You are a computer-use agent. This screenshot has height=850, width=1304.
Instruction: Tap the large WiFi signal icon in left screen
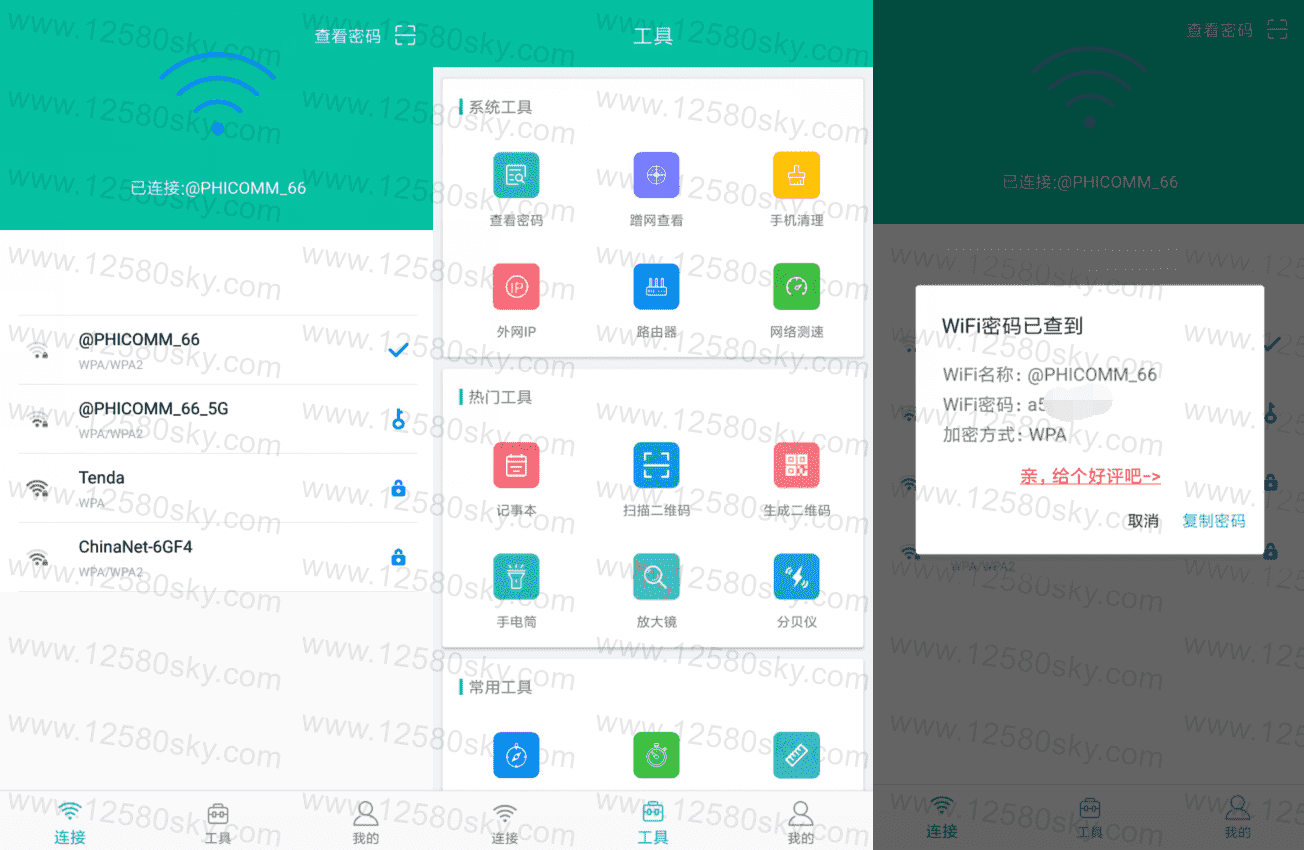(217, 93)
